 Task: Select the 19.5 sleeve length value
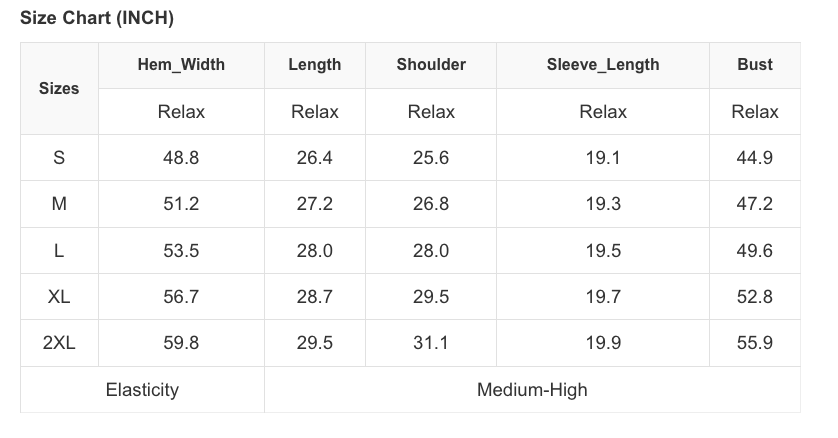click(603, 250)
